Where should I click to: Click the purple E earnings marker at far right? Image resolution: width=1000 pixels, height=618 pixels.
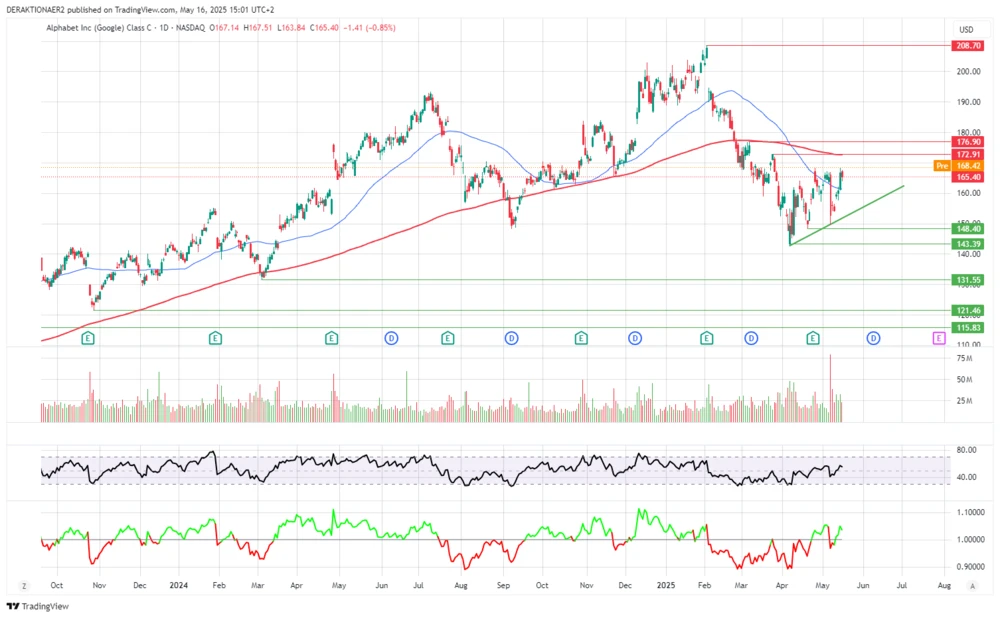point(938,338)
